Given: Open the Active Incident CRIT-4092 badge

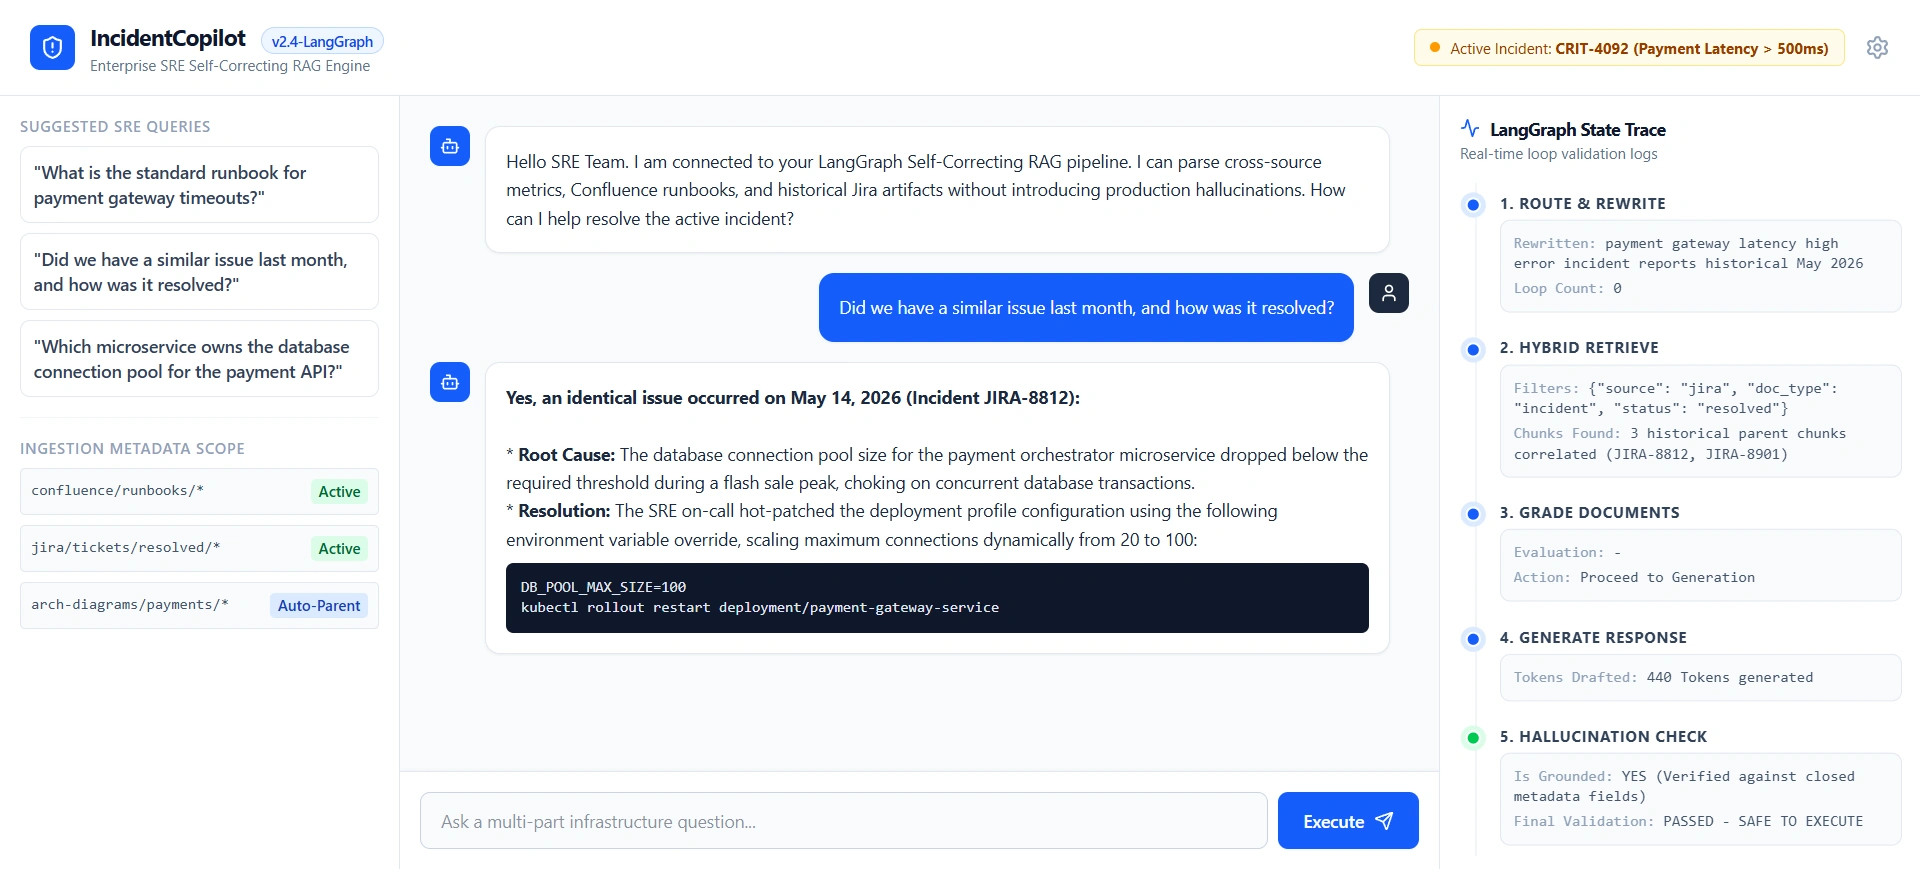Looking at the screenshot, I should [x=1629, y=48].
